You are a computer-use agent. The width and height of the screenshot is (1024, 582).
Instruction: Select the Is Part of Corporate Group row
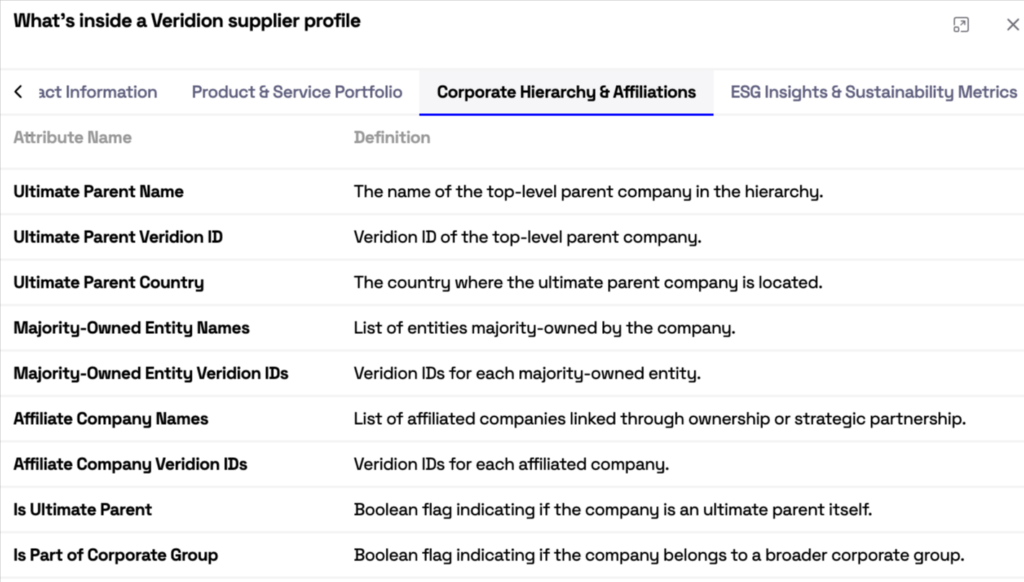113,555
